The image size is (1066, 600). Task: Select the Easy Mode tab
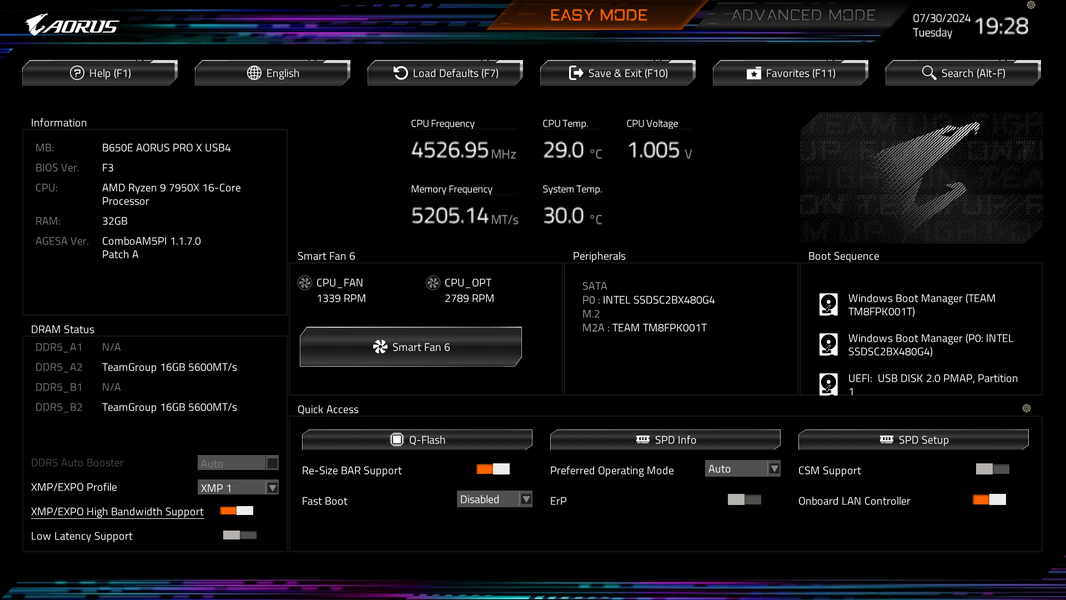[x=598, y=15]
